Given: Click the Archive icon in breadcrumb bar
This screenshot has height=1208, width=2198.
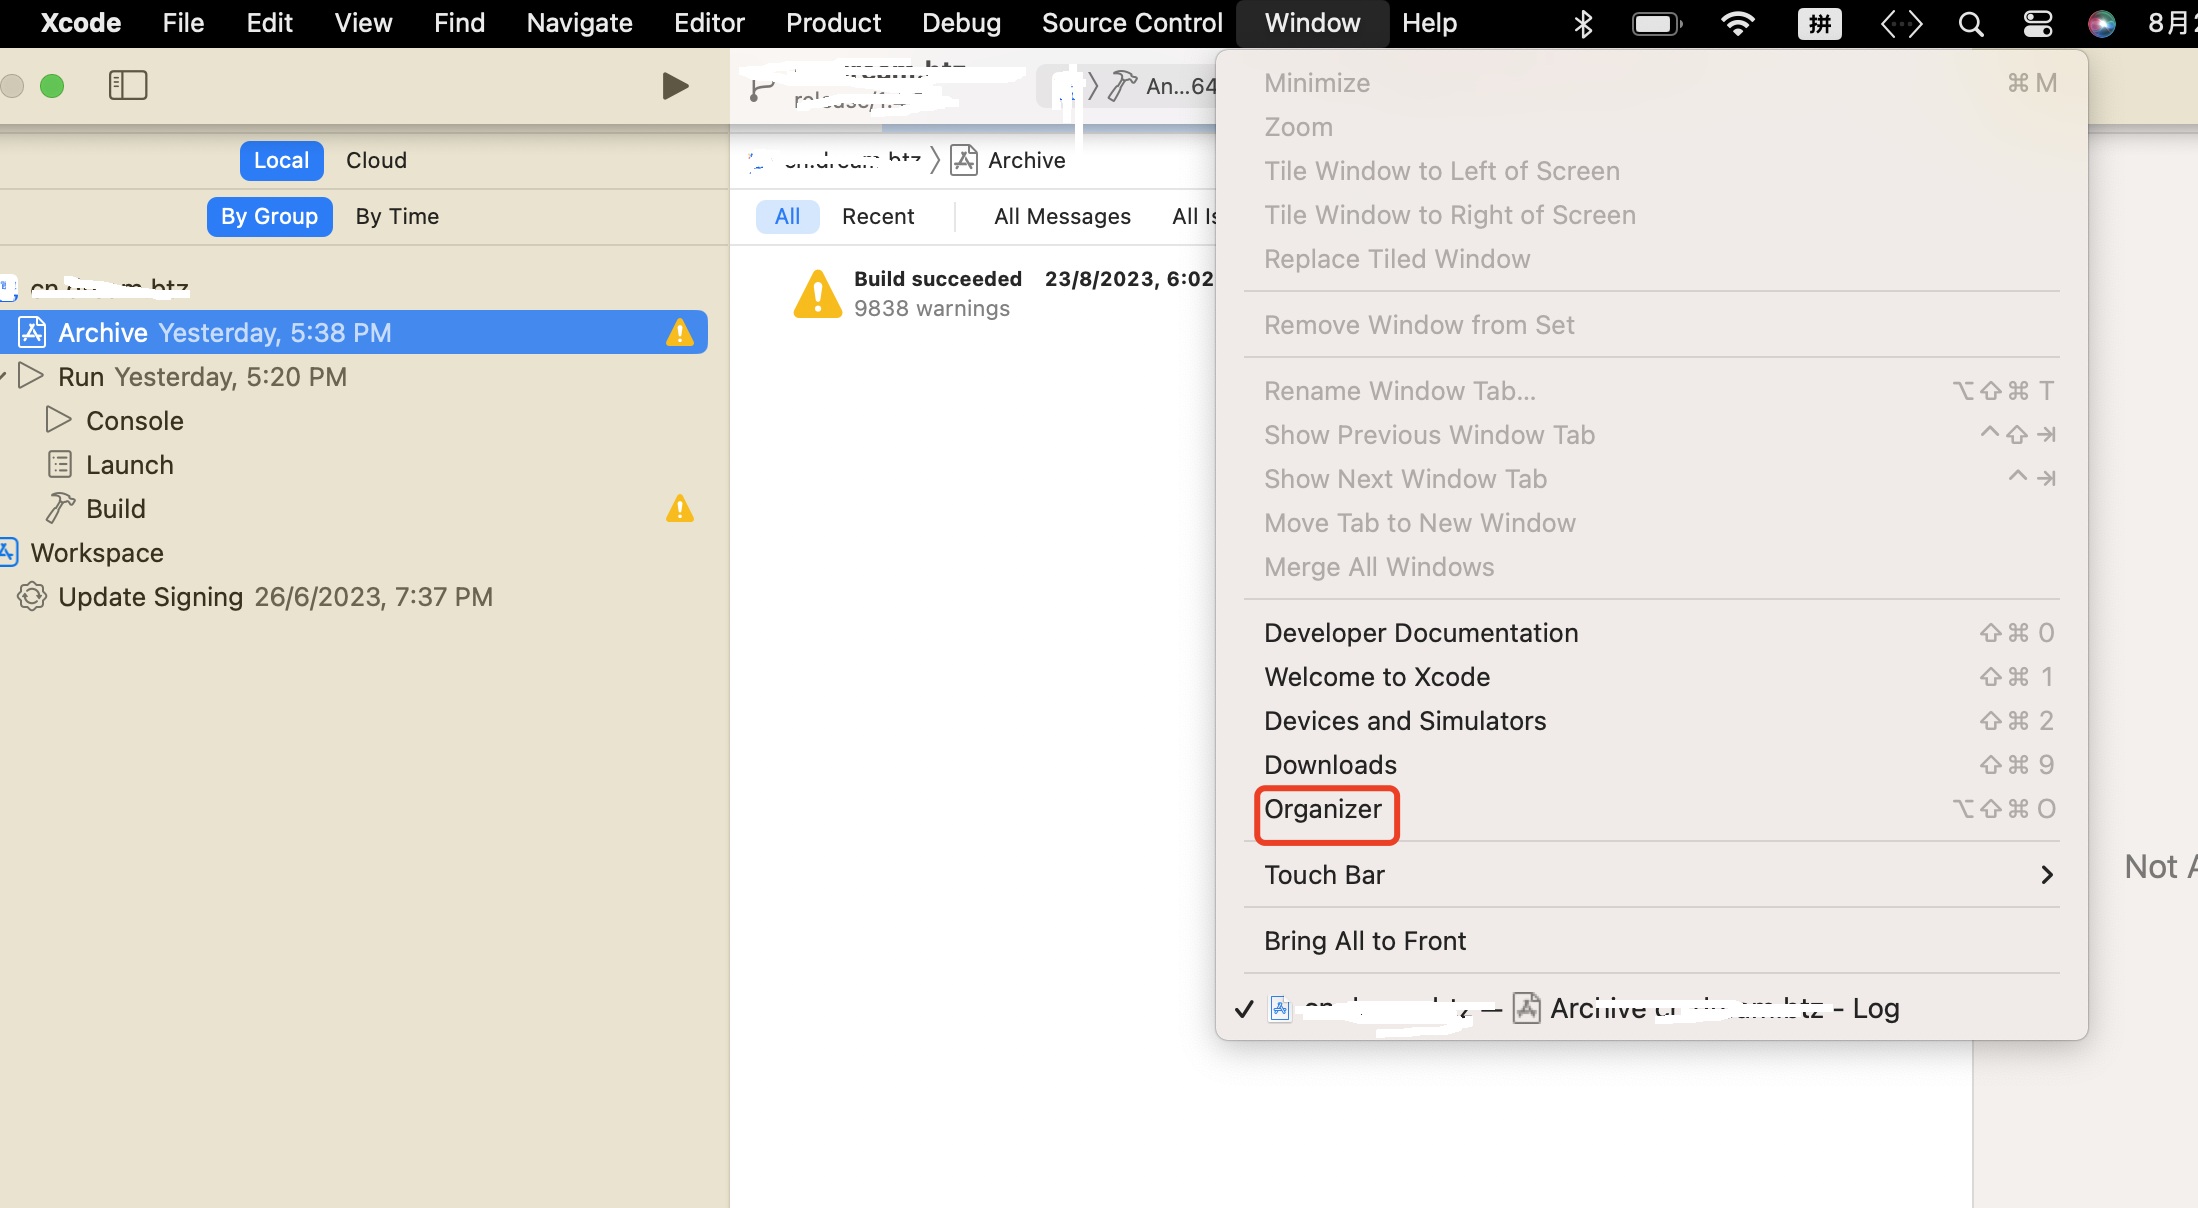Looking at the screenshot, I should pos(964,160).
